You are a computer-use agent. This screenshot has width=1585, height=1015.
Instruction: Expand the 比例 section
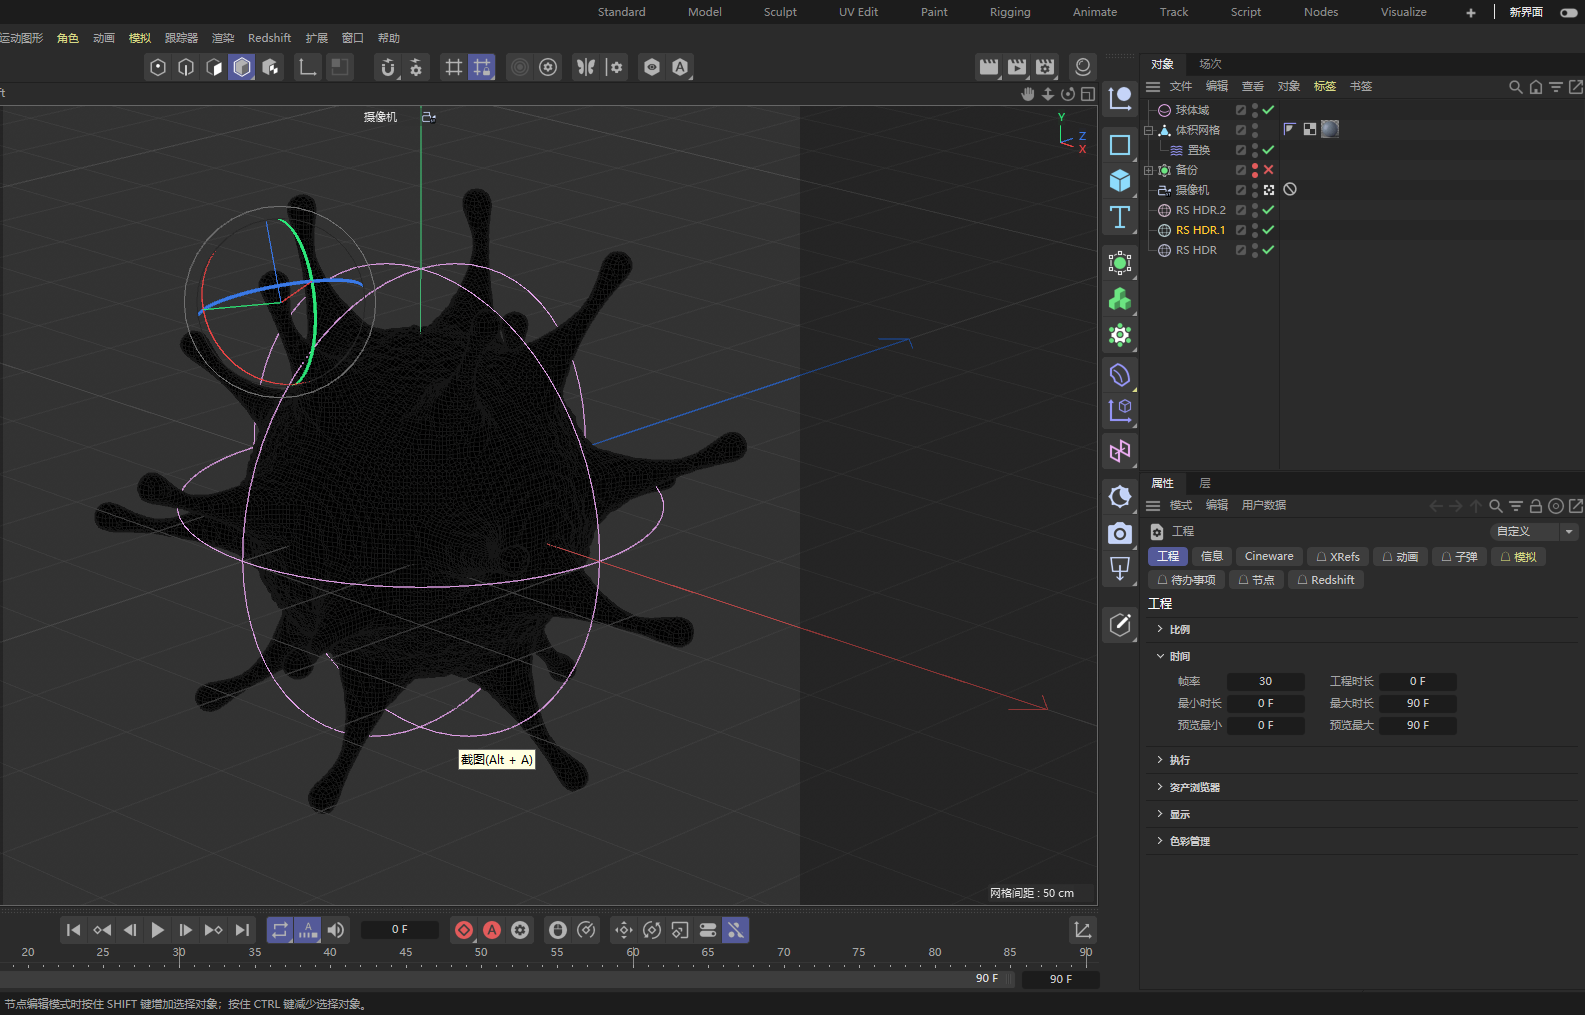1160,629
